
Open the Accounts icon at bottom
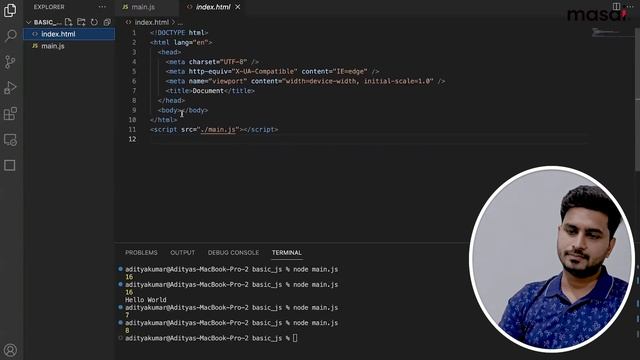(x=10, y=350)
